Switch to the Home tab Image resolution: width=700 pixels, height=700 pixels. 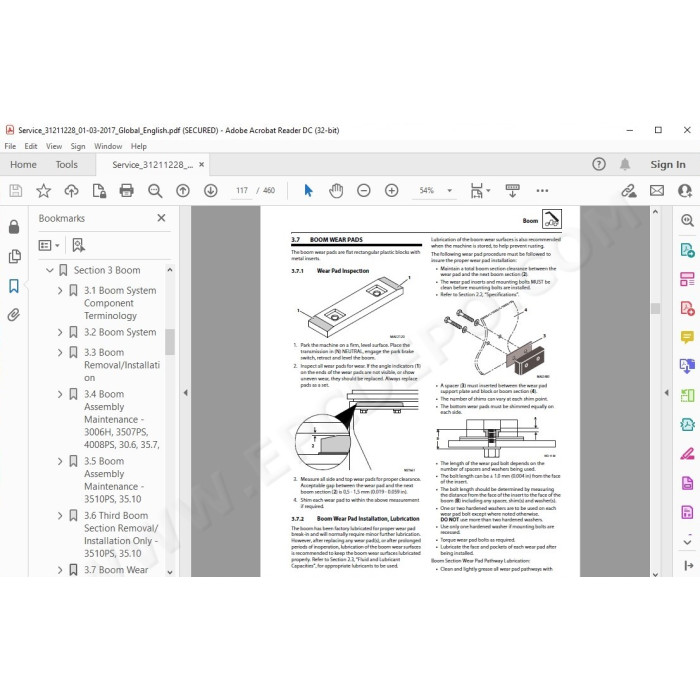[23, 165]
